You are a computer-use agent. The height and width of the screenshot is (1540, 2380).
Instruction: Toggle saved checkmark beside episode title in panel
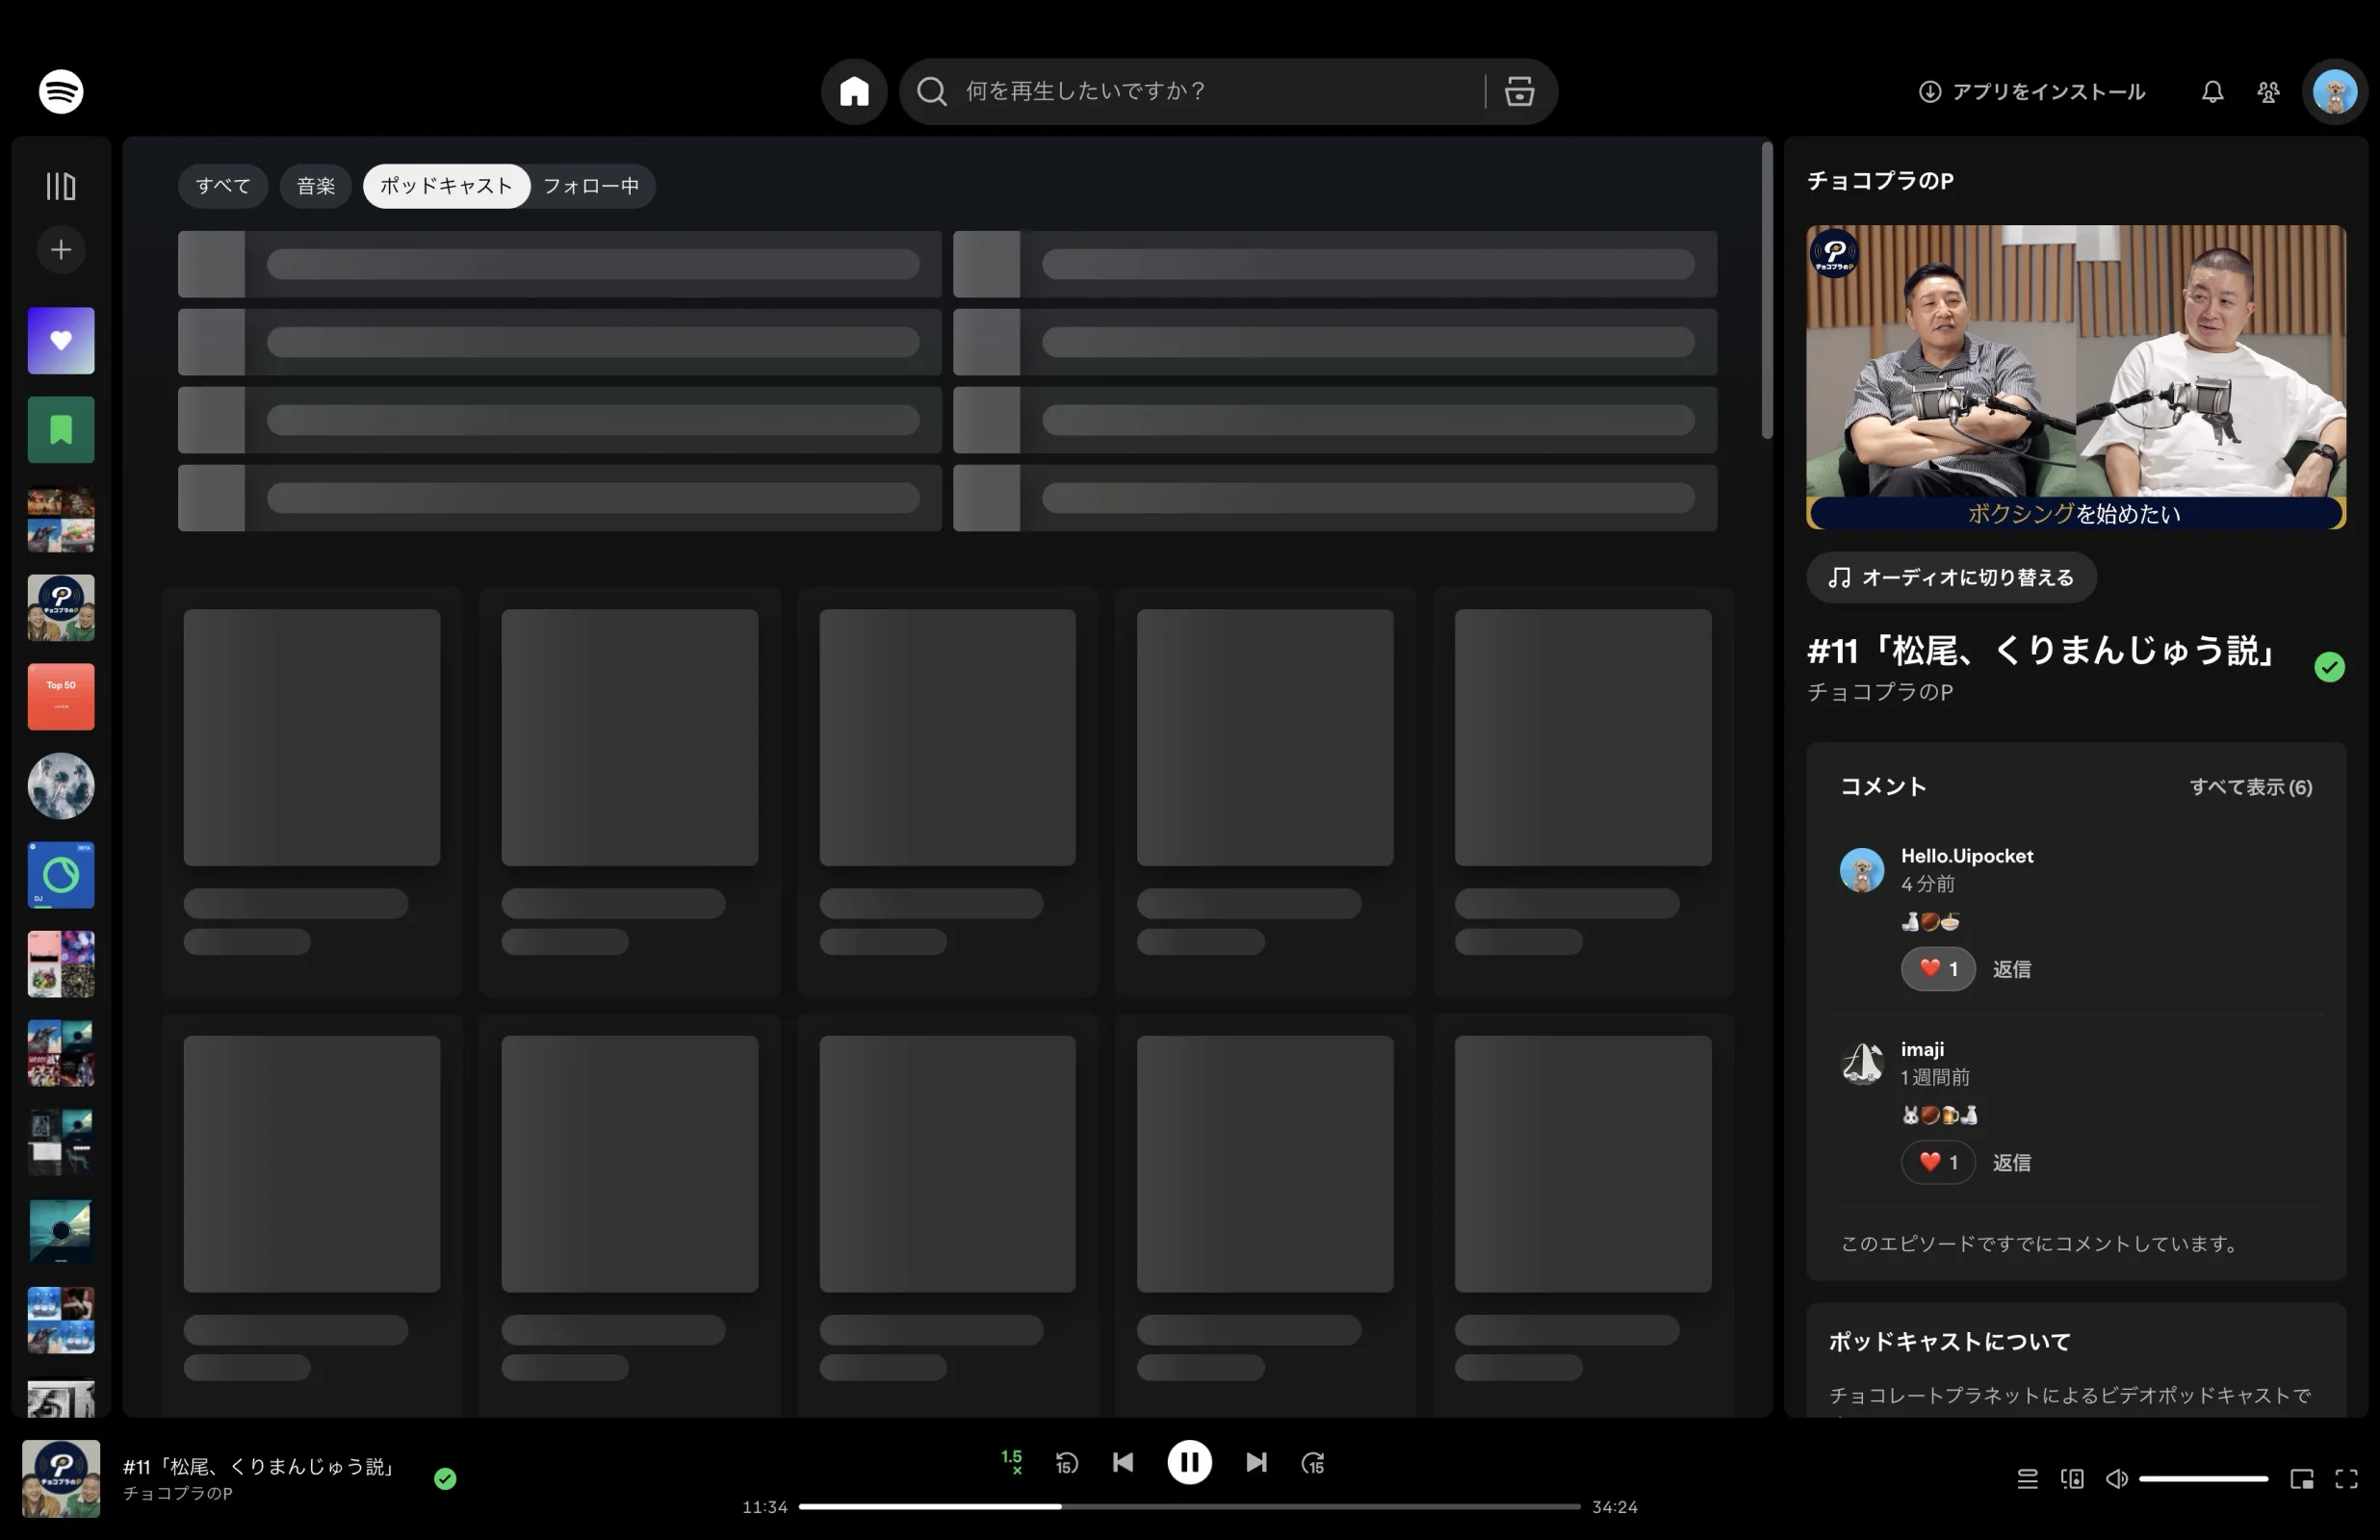pyautogui.click(x=2328, y=667)
